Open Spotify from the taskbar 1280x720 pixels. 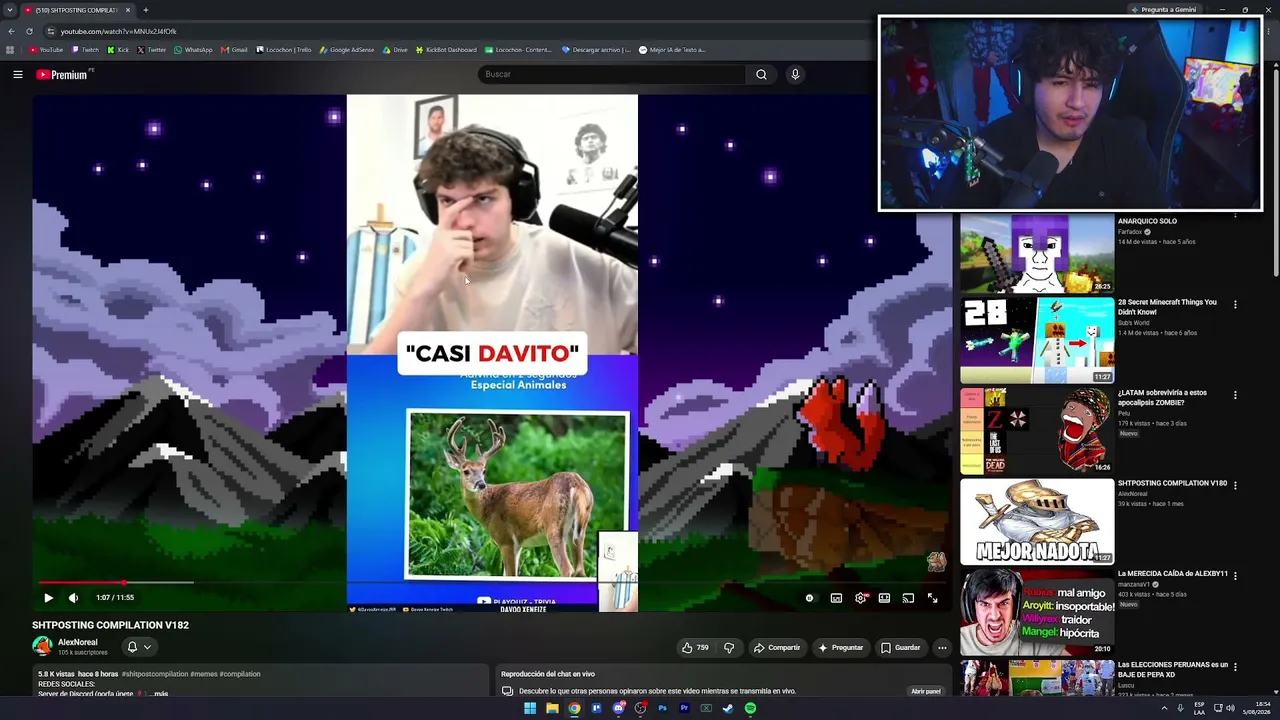coord(750,708)
